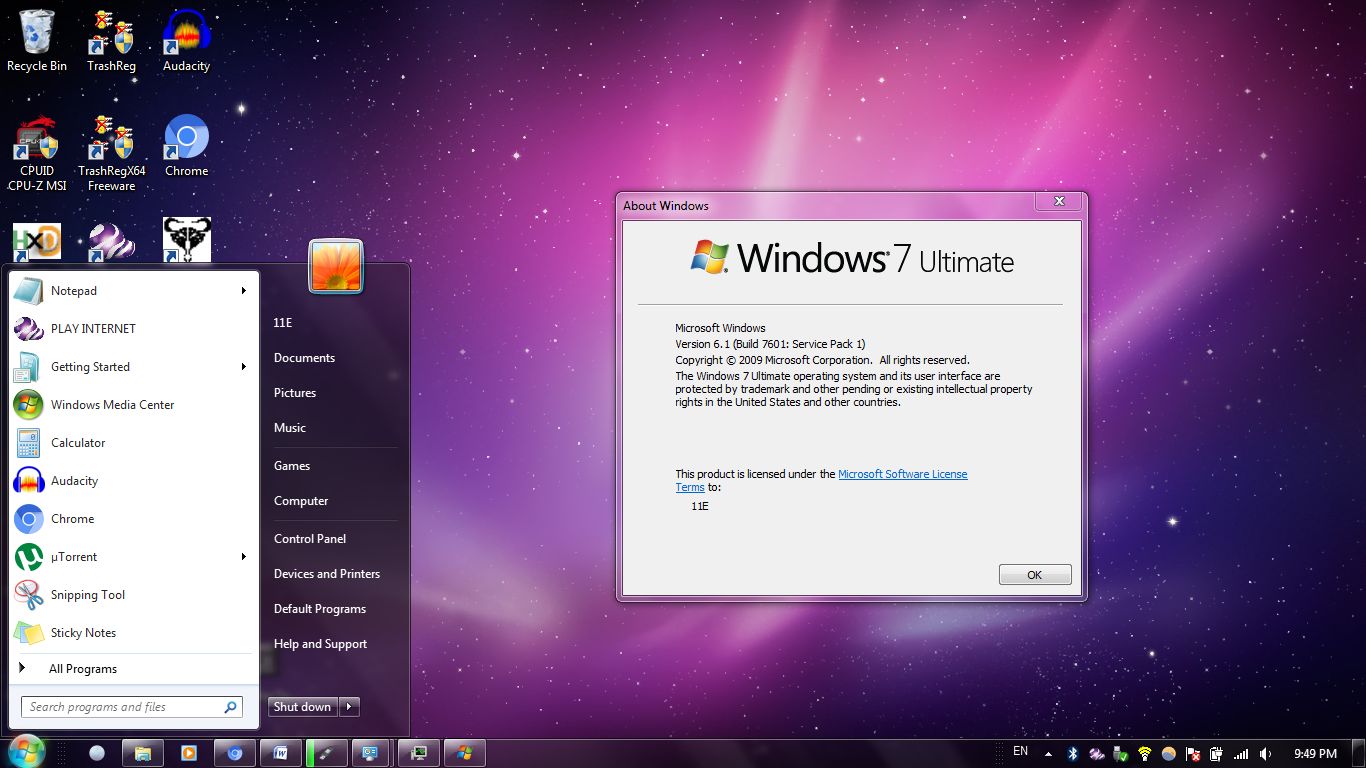Open Snipping Tool from the Start menu

[x=134, y=595]
